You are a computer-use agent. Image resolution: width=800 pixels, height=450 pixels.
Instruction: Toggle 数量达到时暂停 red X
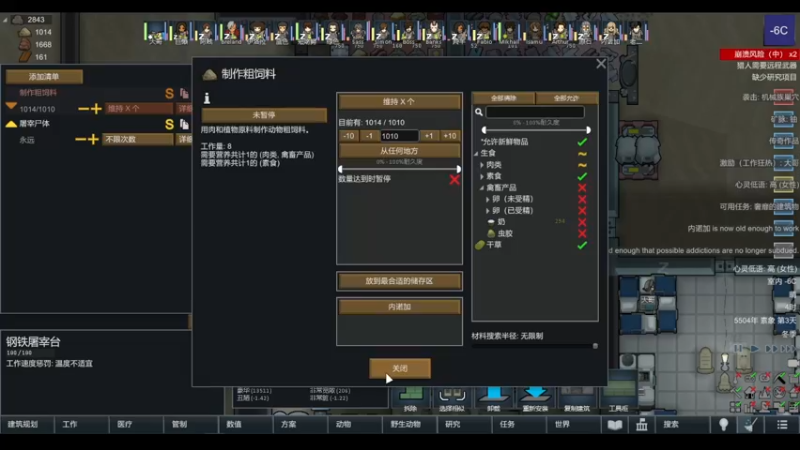coord(455,180)
